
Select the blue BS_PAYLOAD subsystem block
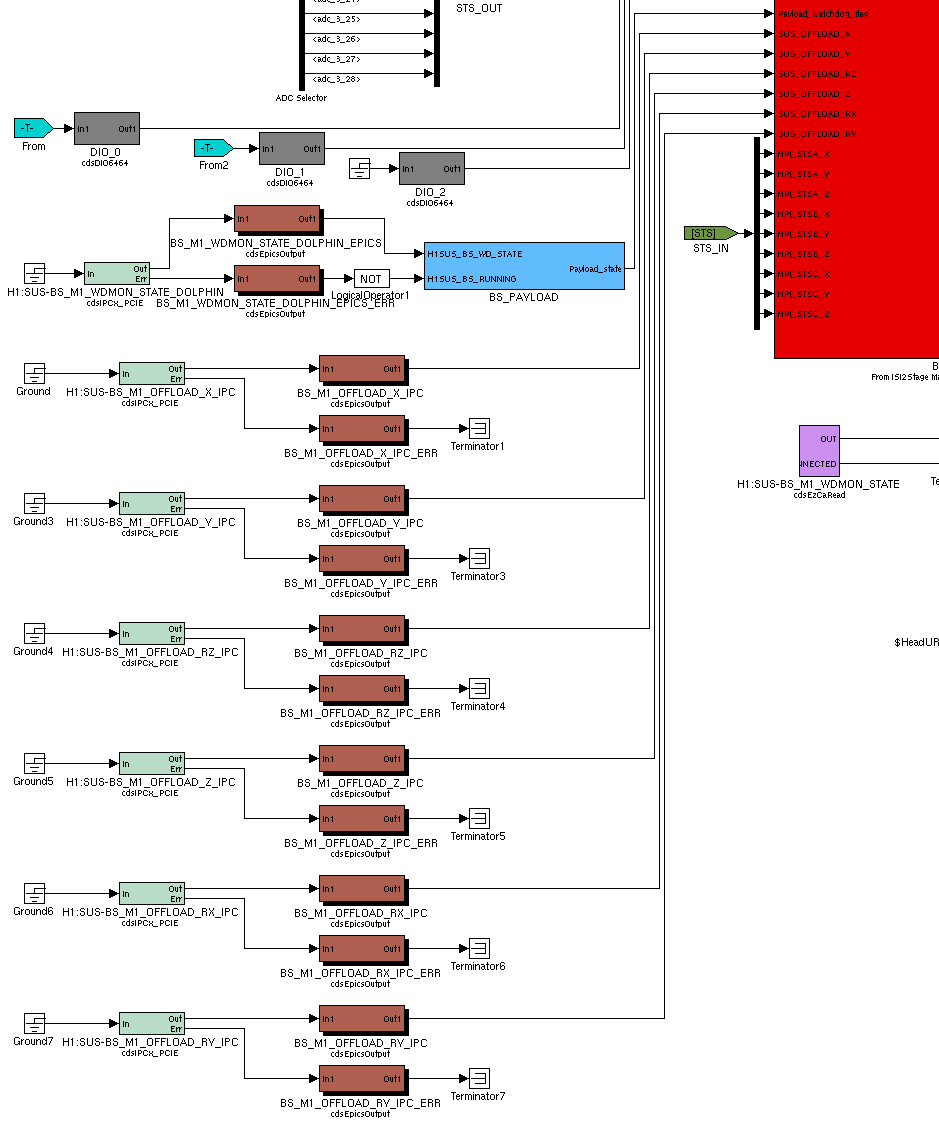(x=524, y=266)
